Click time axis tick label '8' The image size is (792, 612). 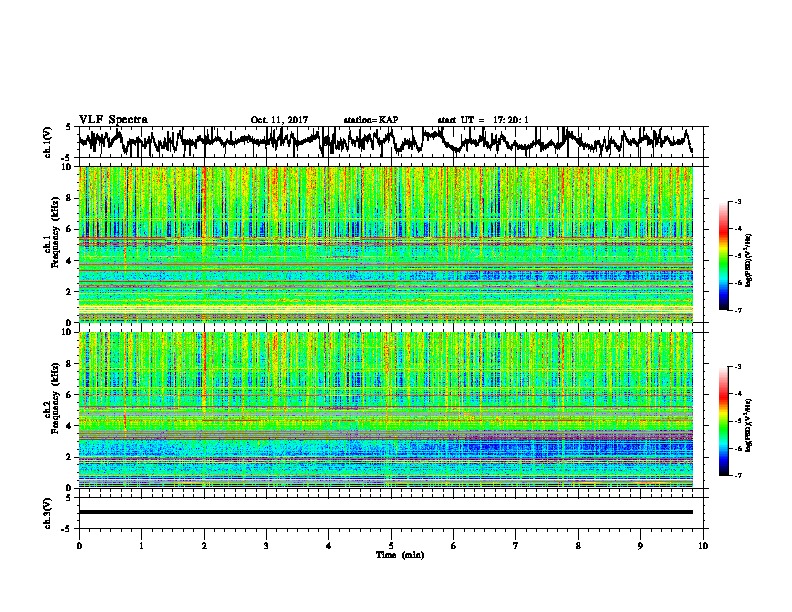(578, 546)
